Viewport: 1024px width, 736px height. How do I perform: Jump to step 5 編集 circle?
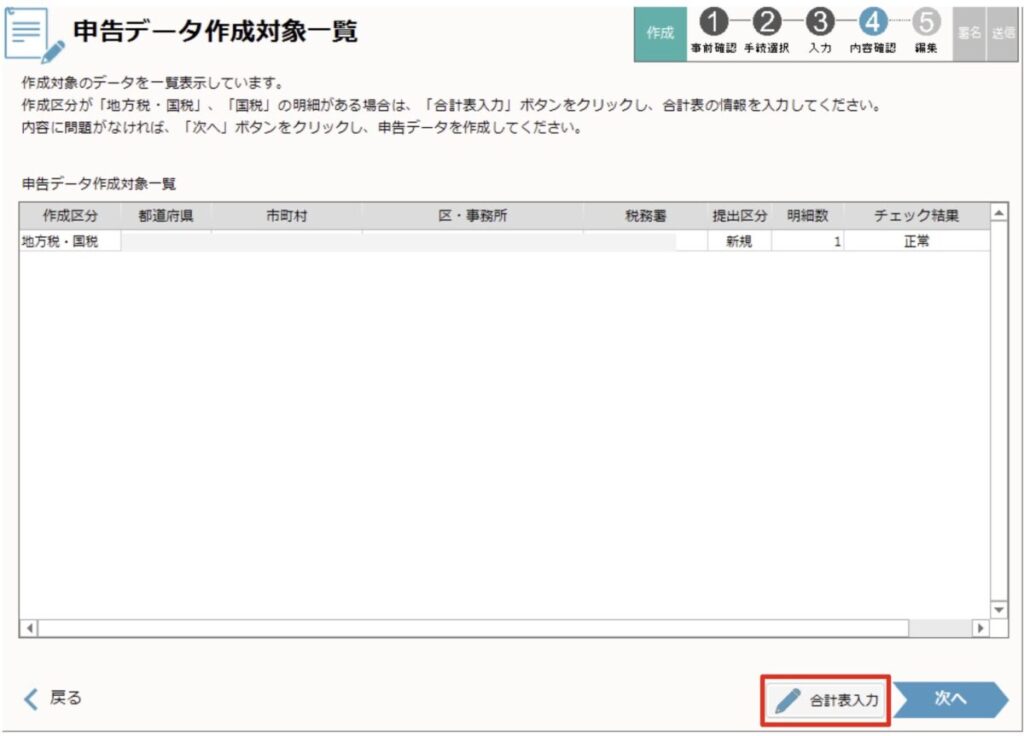pyautogui.click(x=926, y=22)
